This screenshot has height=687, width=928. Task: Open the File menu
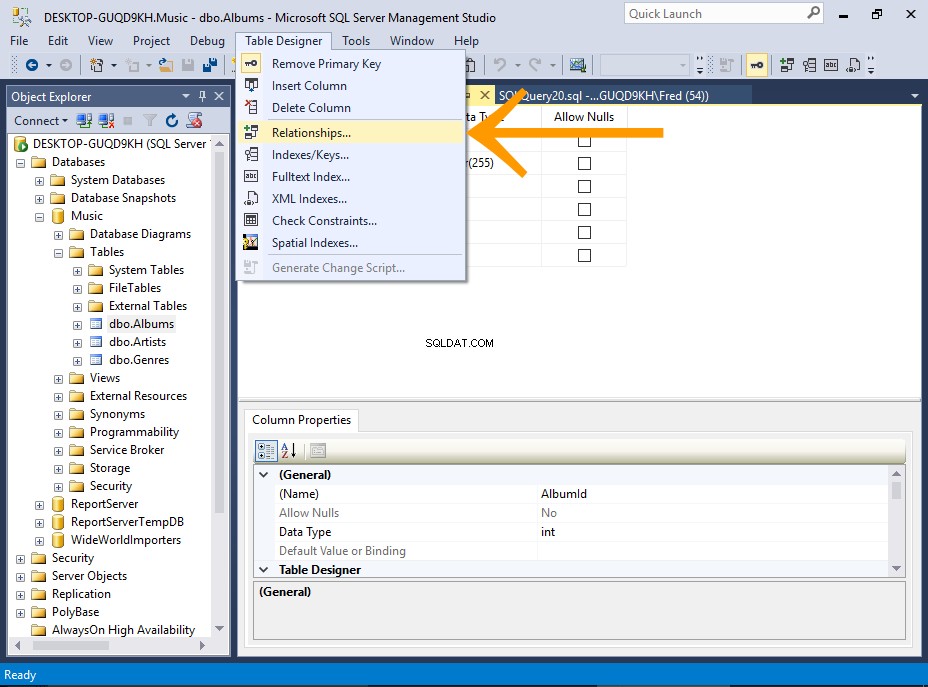tap(19, 41)
